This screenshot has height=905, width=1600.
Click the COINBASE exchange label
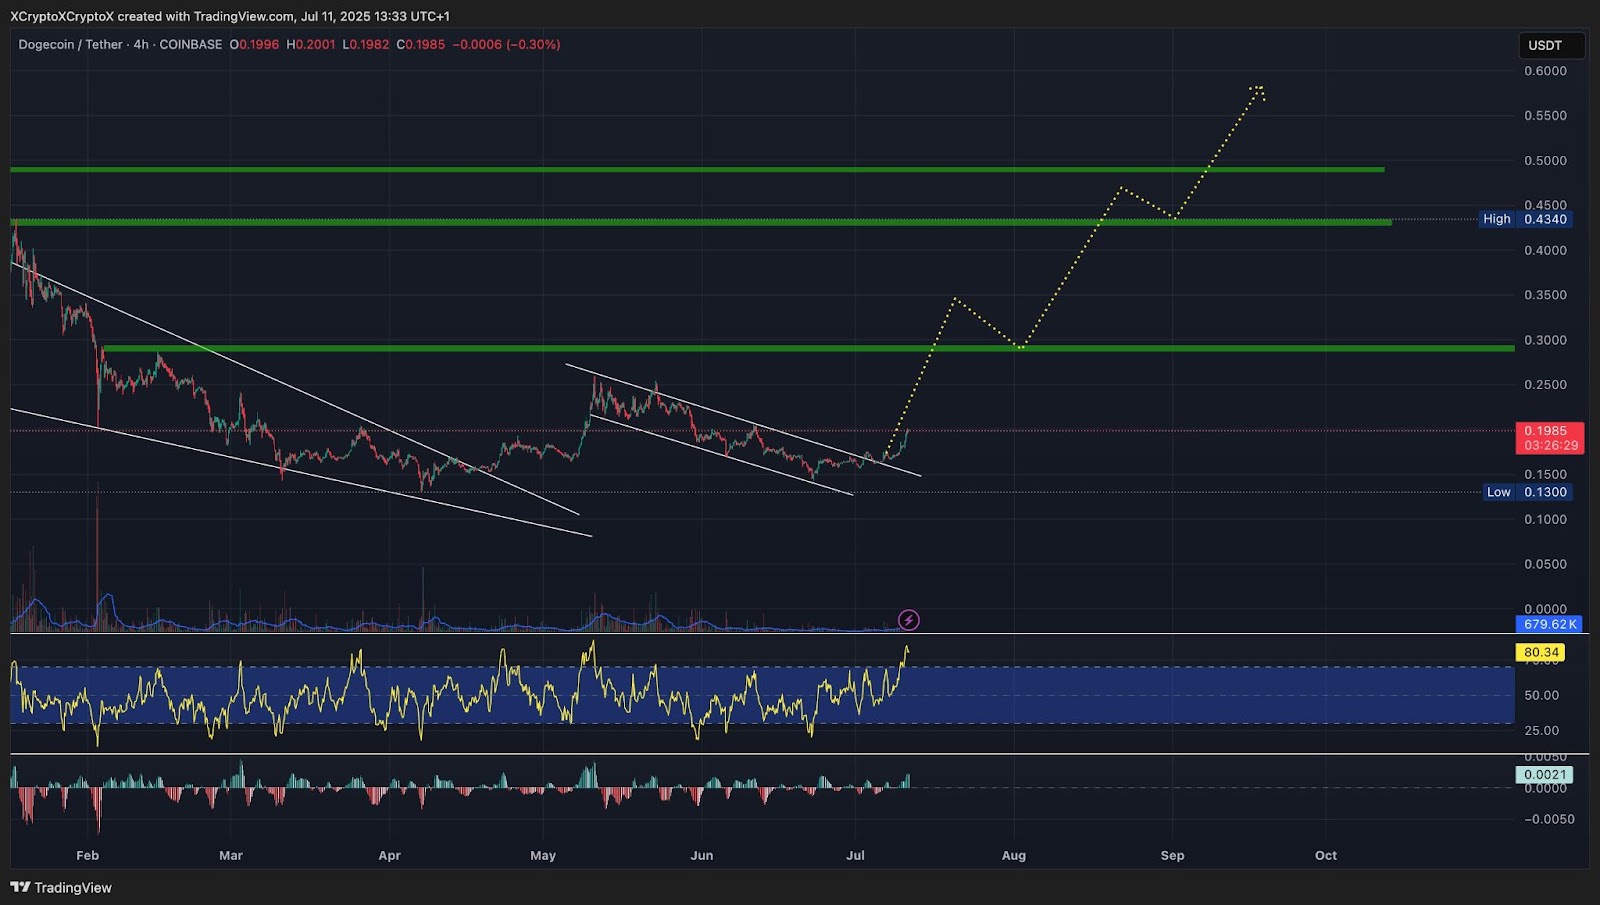(189, 45)
